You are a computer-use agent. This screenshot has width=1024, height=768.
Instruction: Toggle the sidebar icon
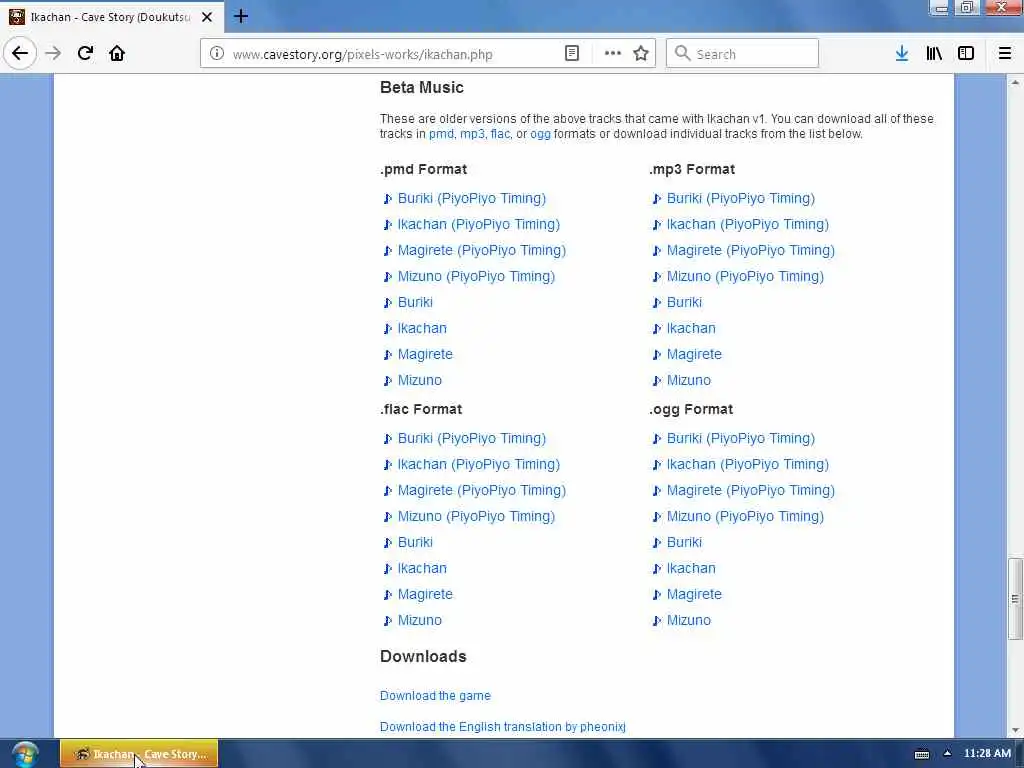966,54
